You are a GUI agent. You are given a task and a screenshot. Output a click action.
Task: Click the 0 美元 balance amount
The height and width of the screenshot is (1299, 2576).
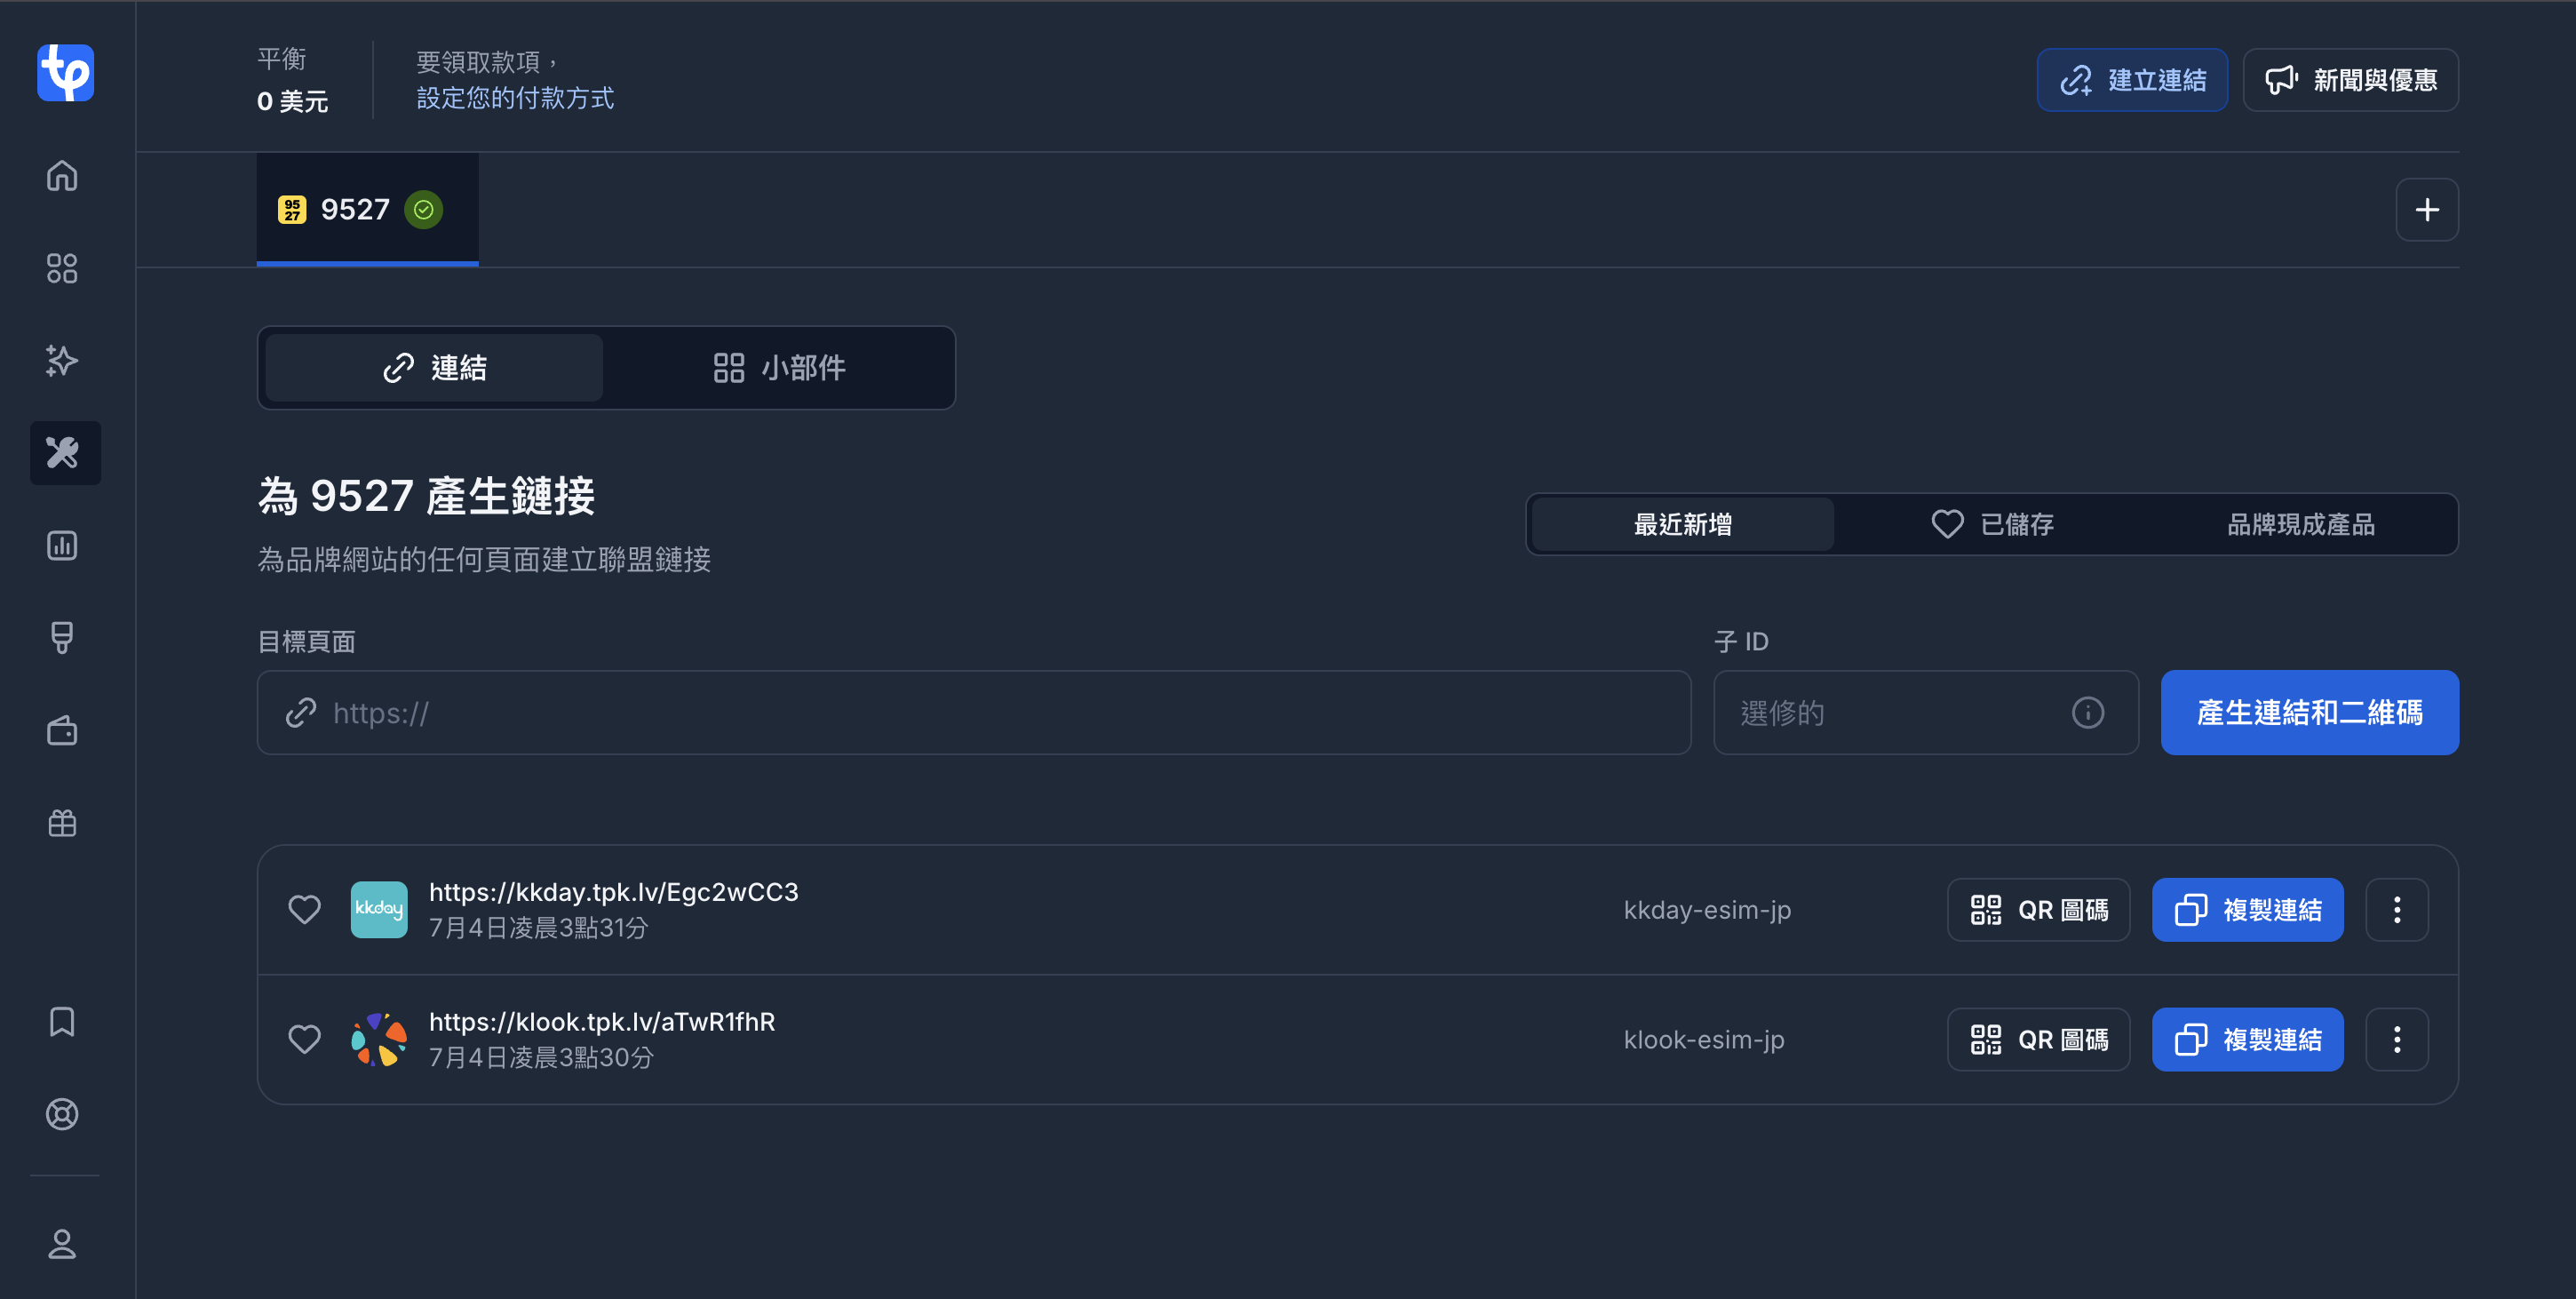[292, 101]
